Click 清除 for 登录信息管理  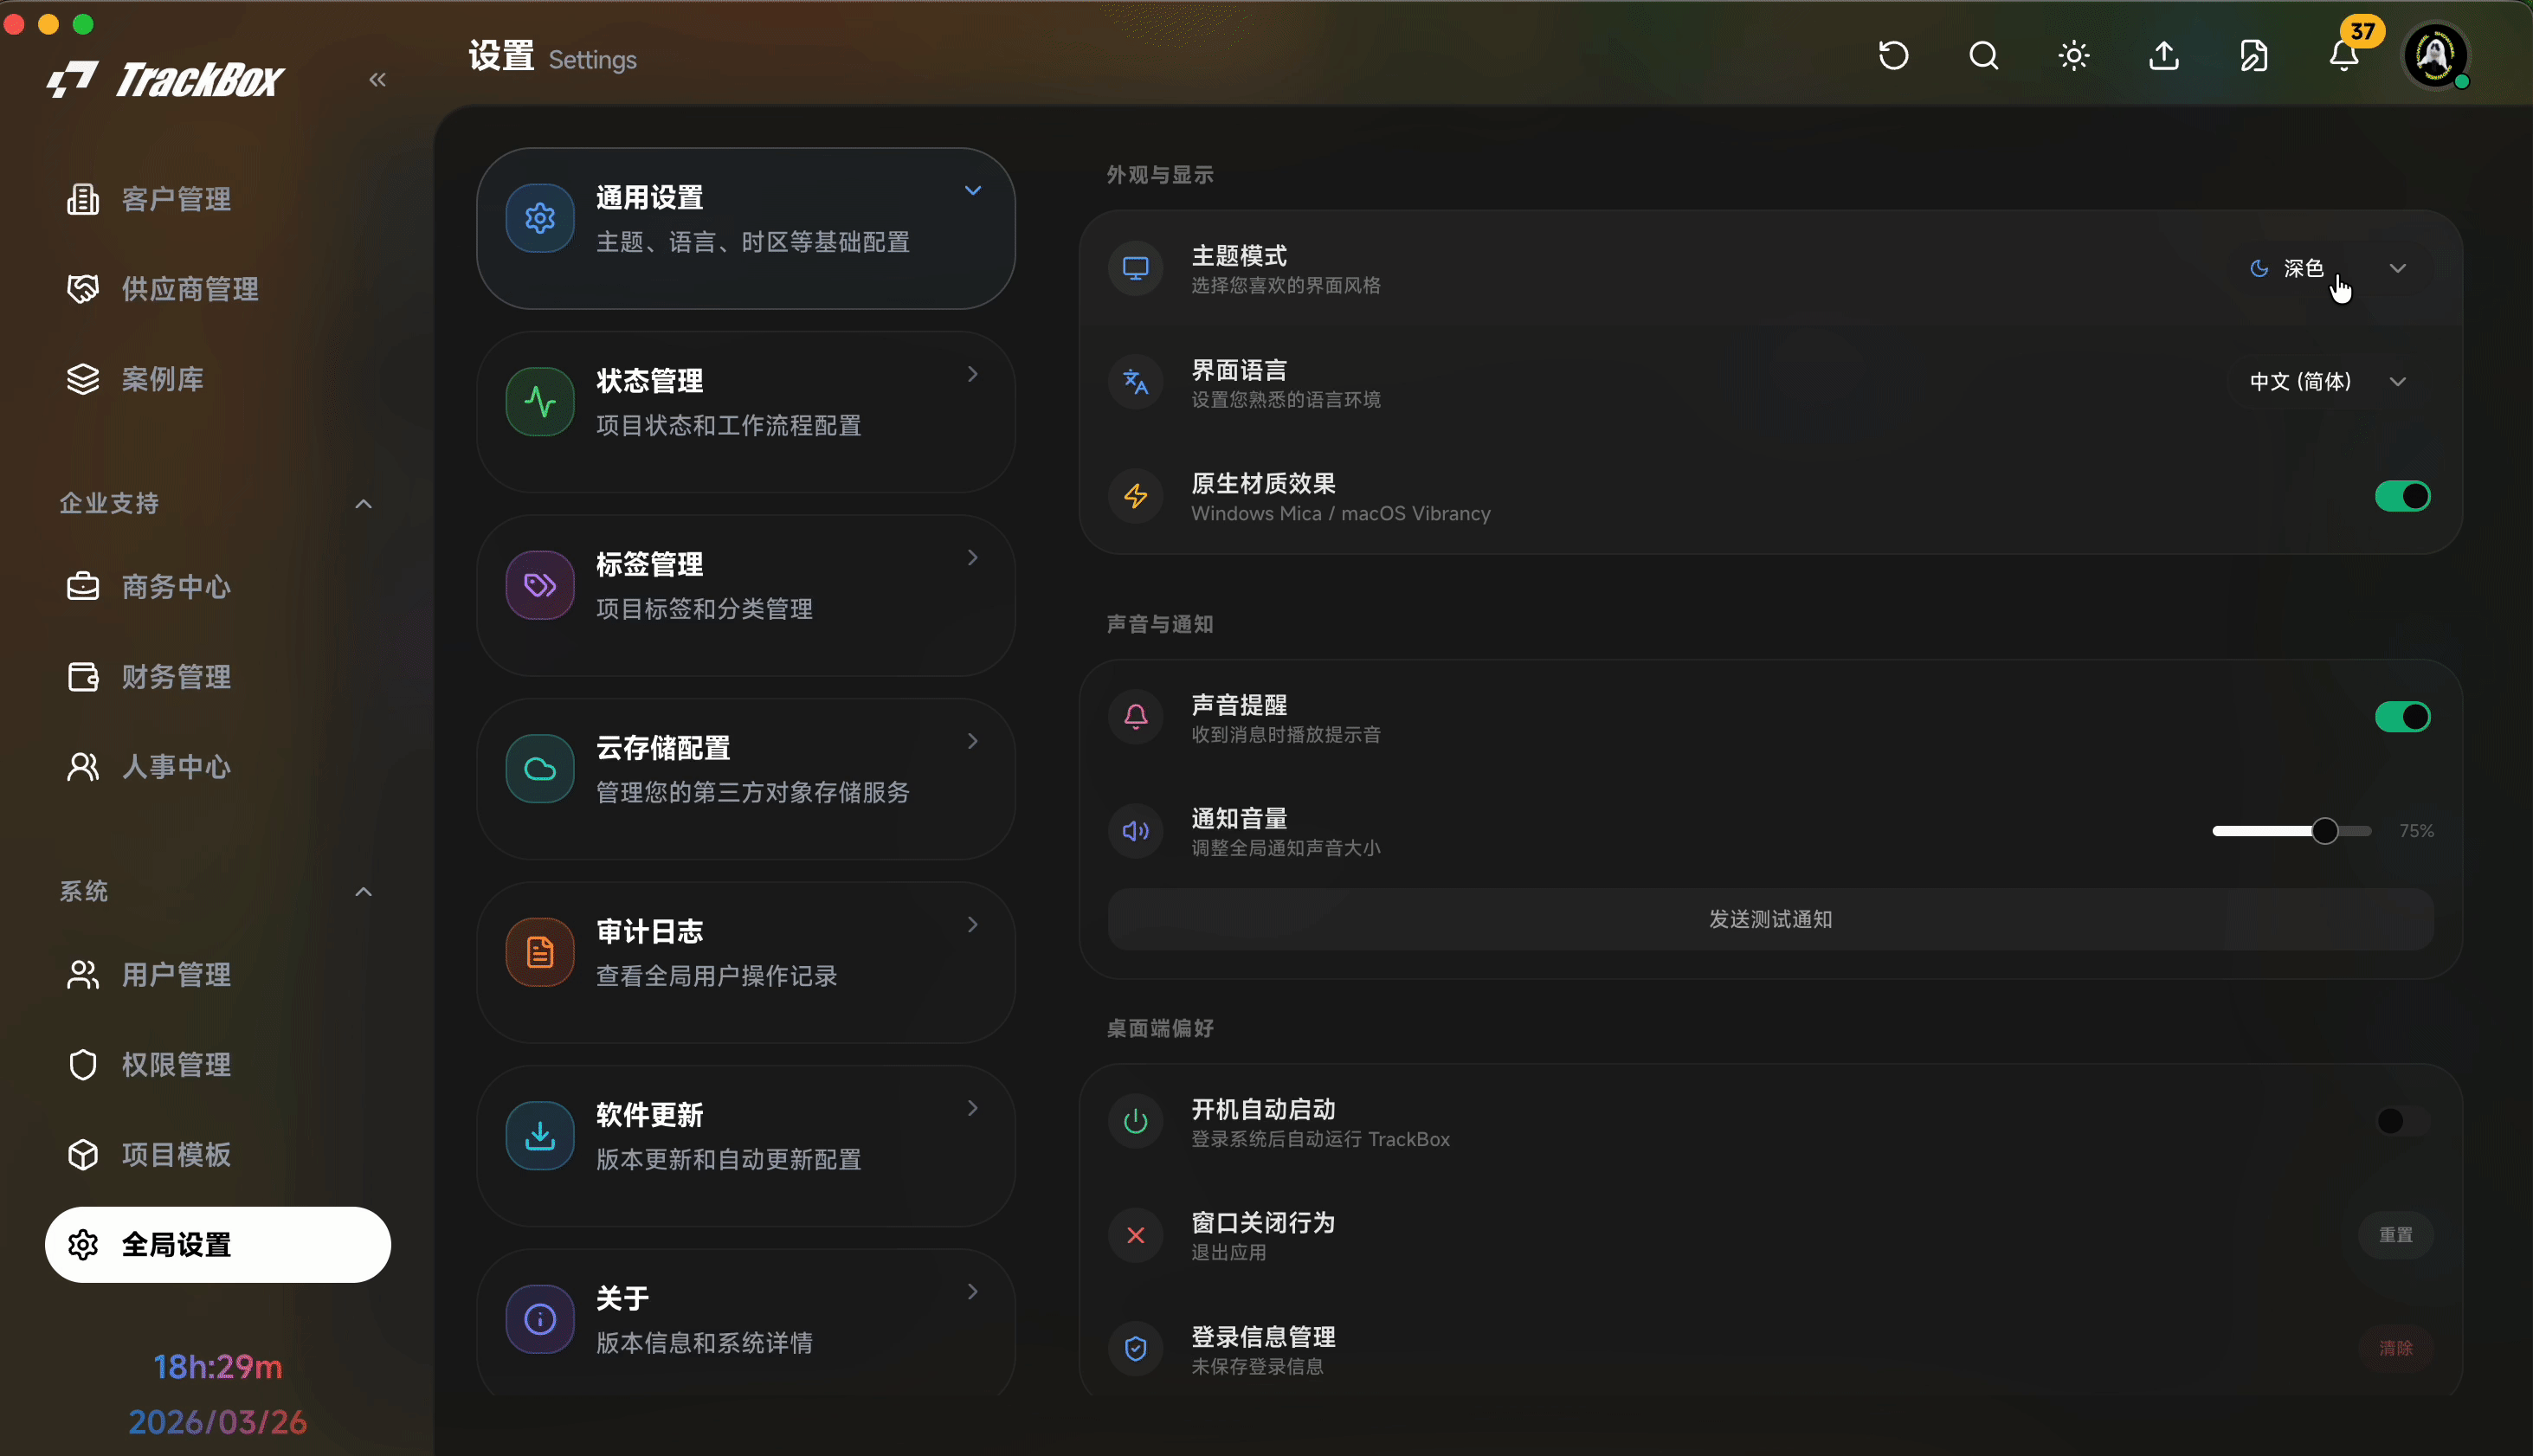2395,1348
